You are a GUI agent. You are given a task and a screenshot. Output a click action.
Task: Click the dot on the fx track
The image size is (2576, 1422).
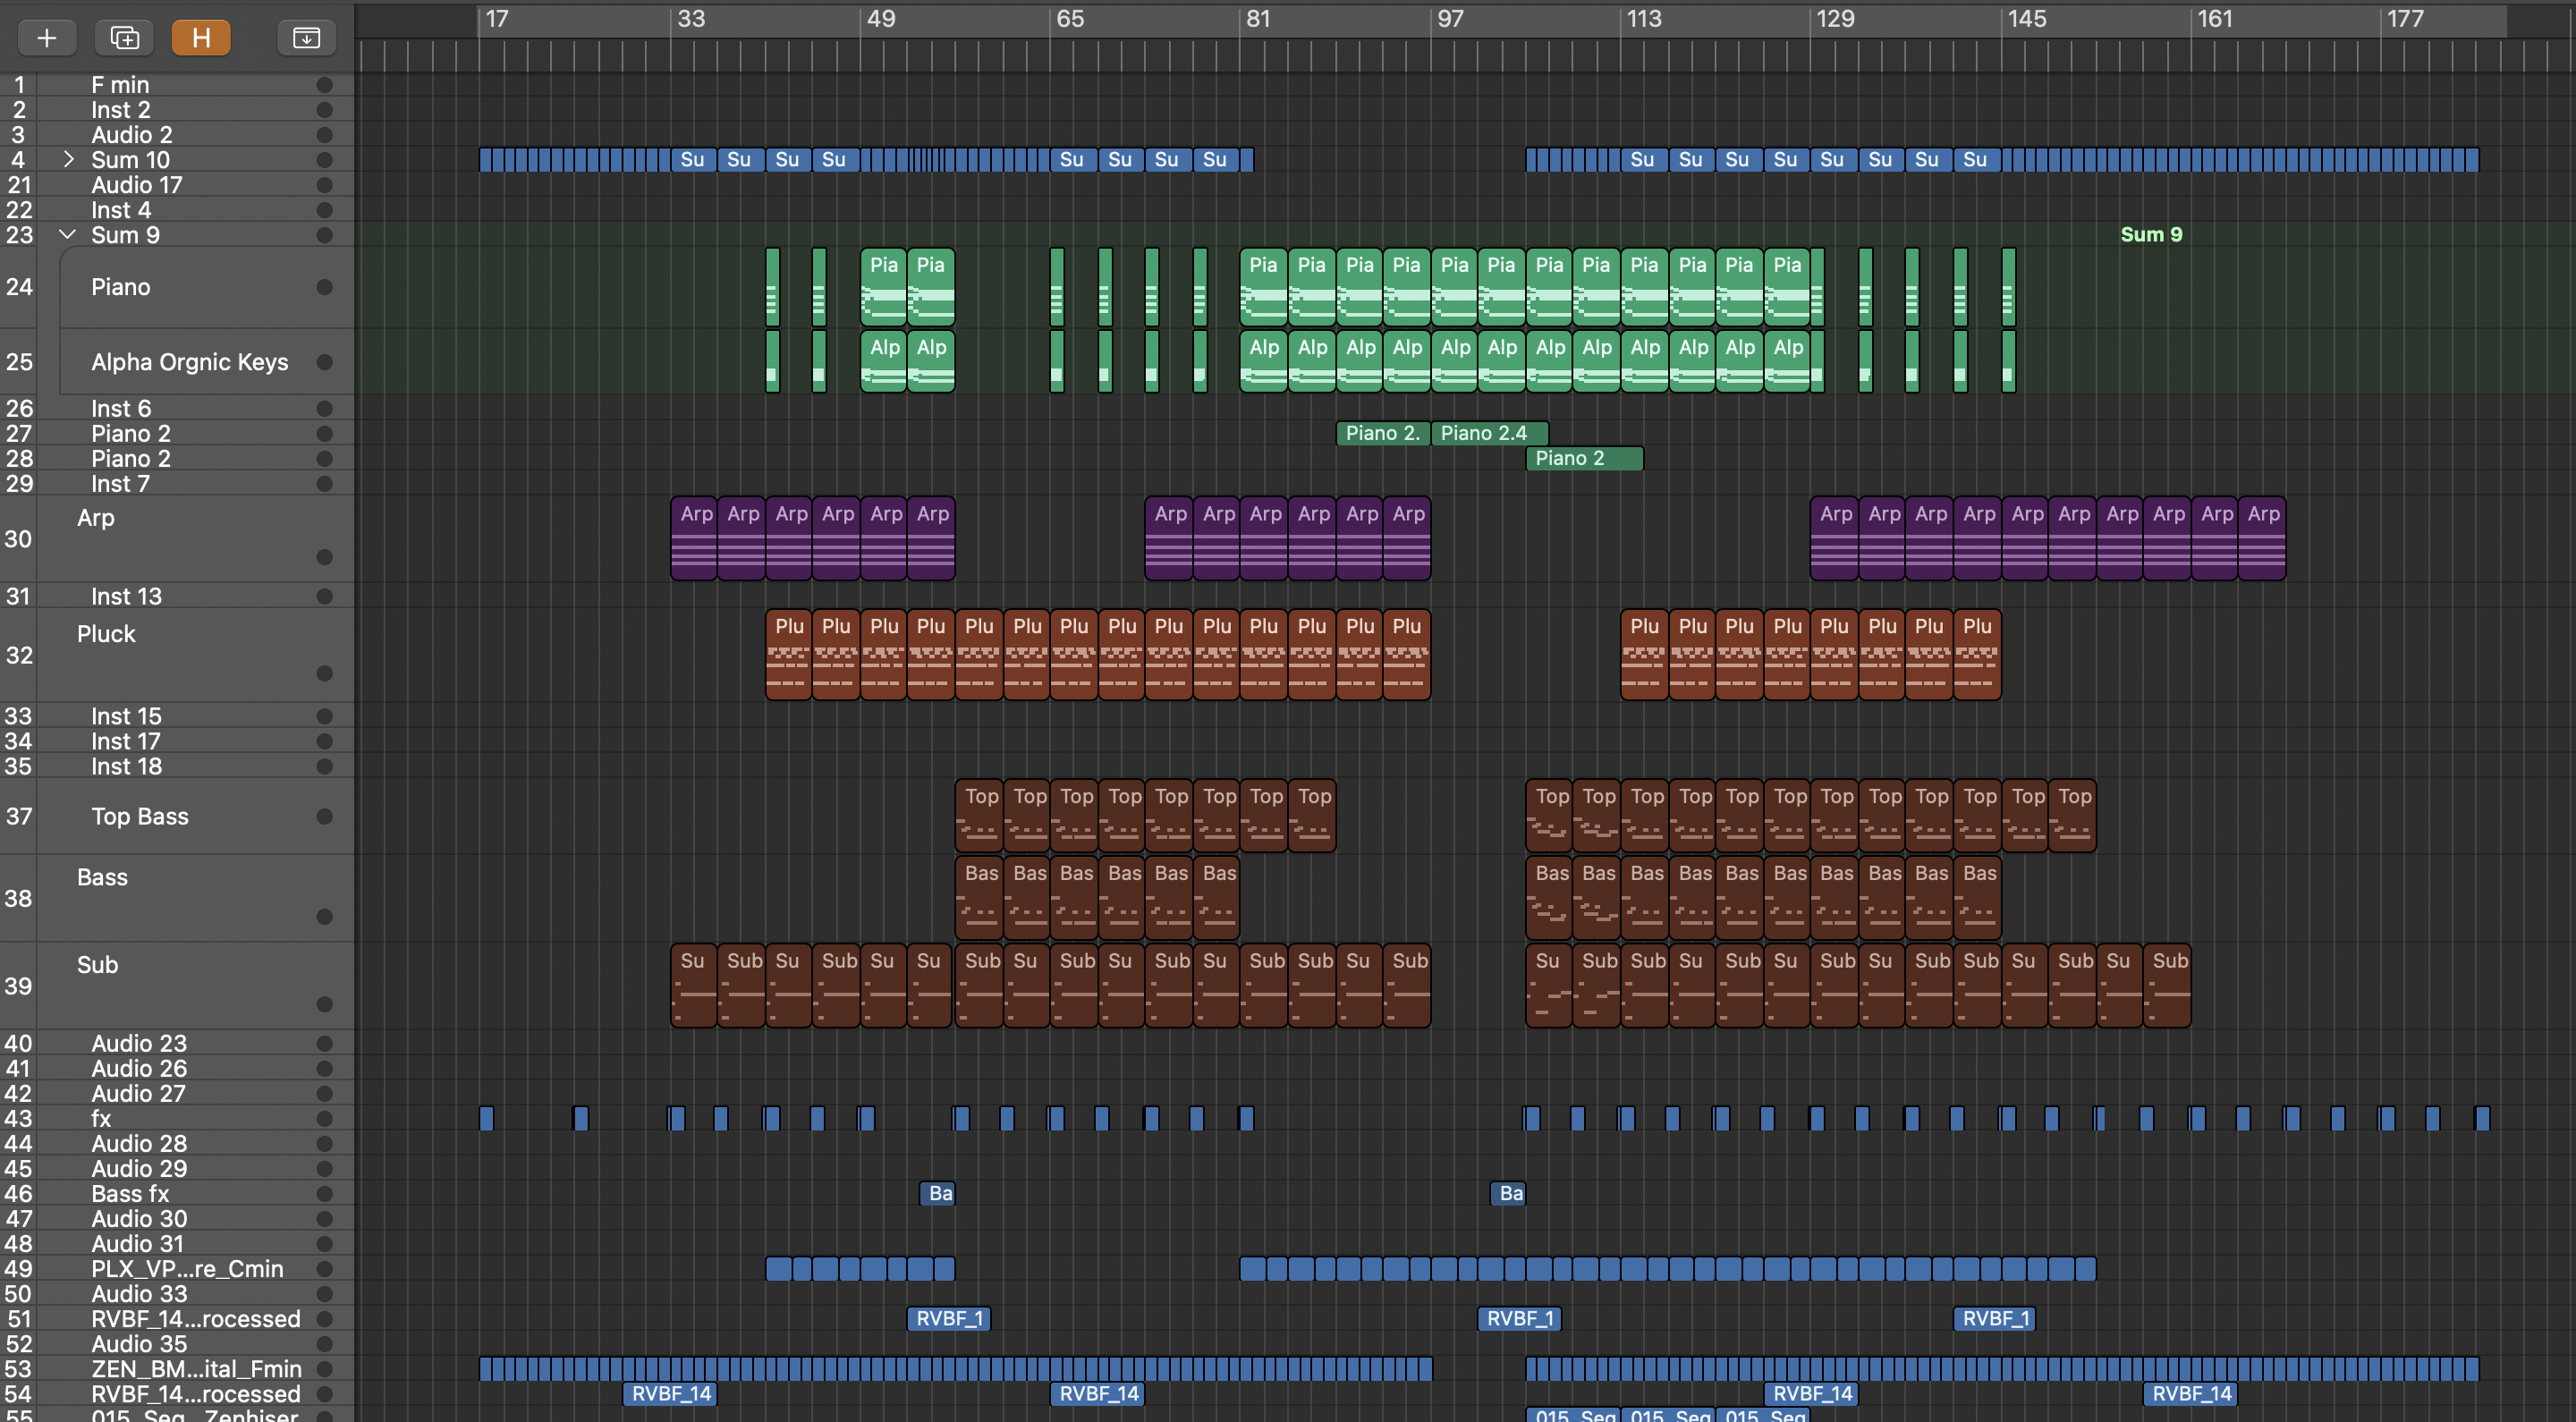324,1119
